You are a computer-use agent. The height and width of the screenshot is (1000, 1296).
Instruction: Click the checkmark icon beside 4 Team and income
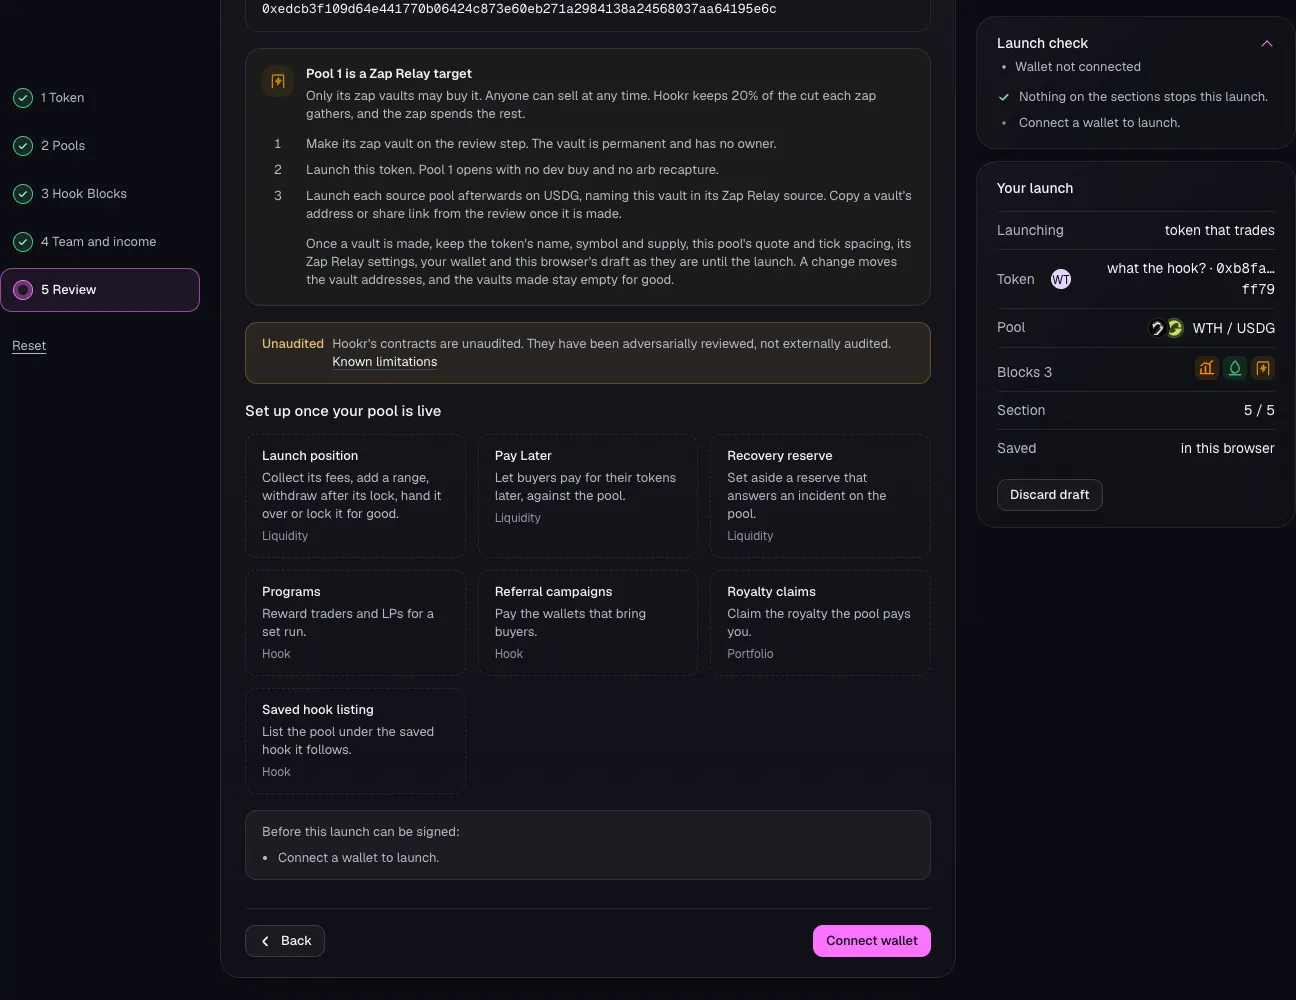pos(23,242)
